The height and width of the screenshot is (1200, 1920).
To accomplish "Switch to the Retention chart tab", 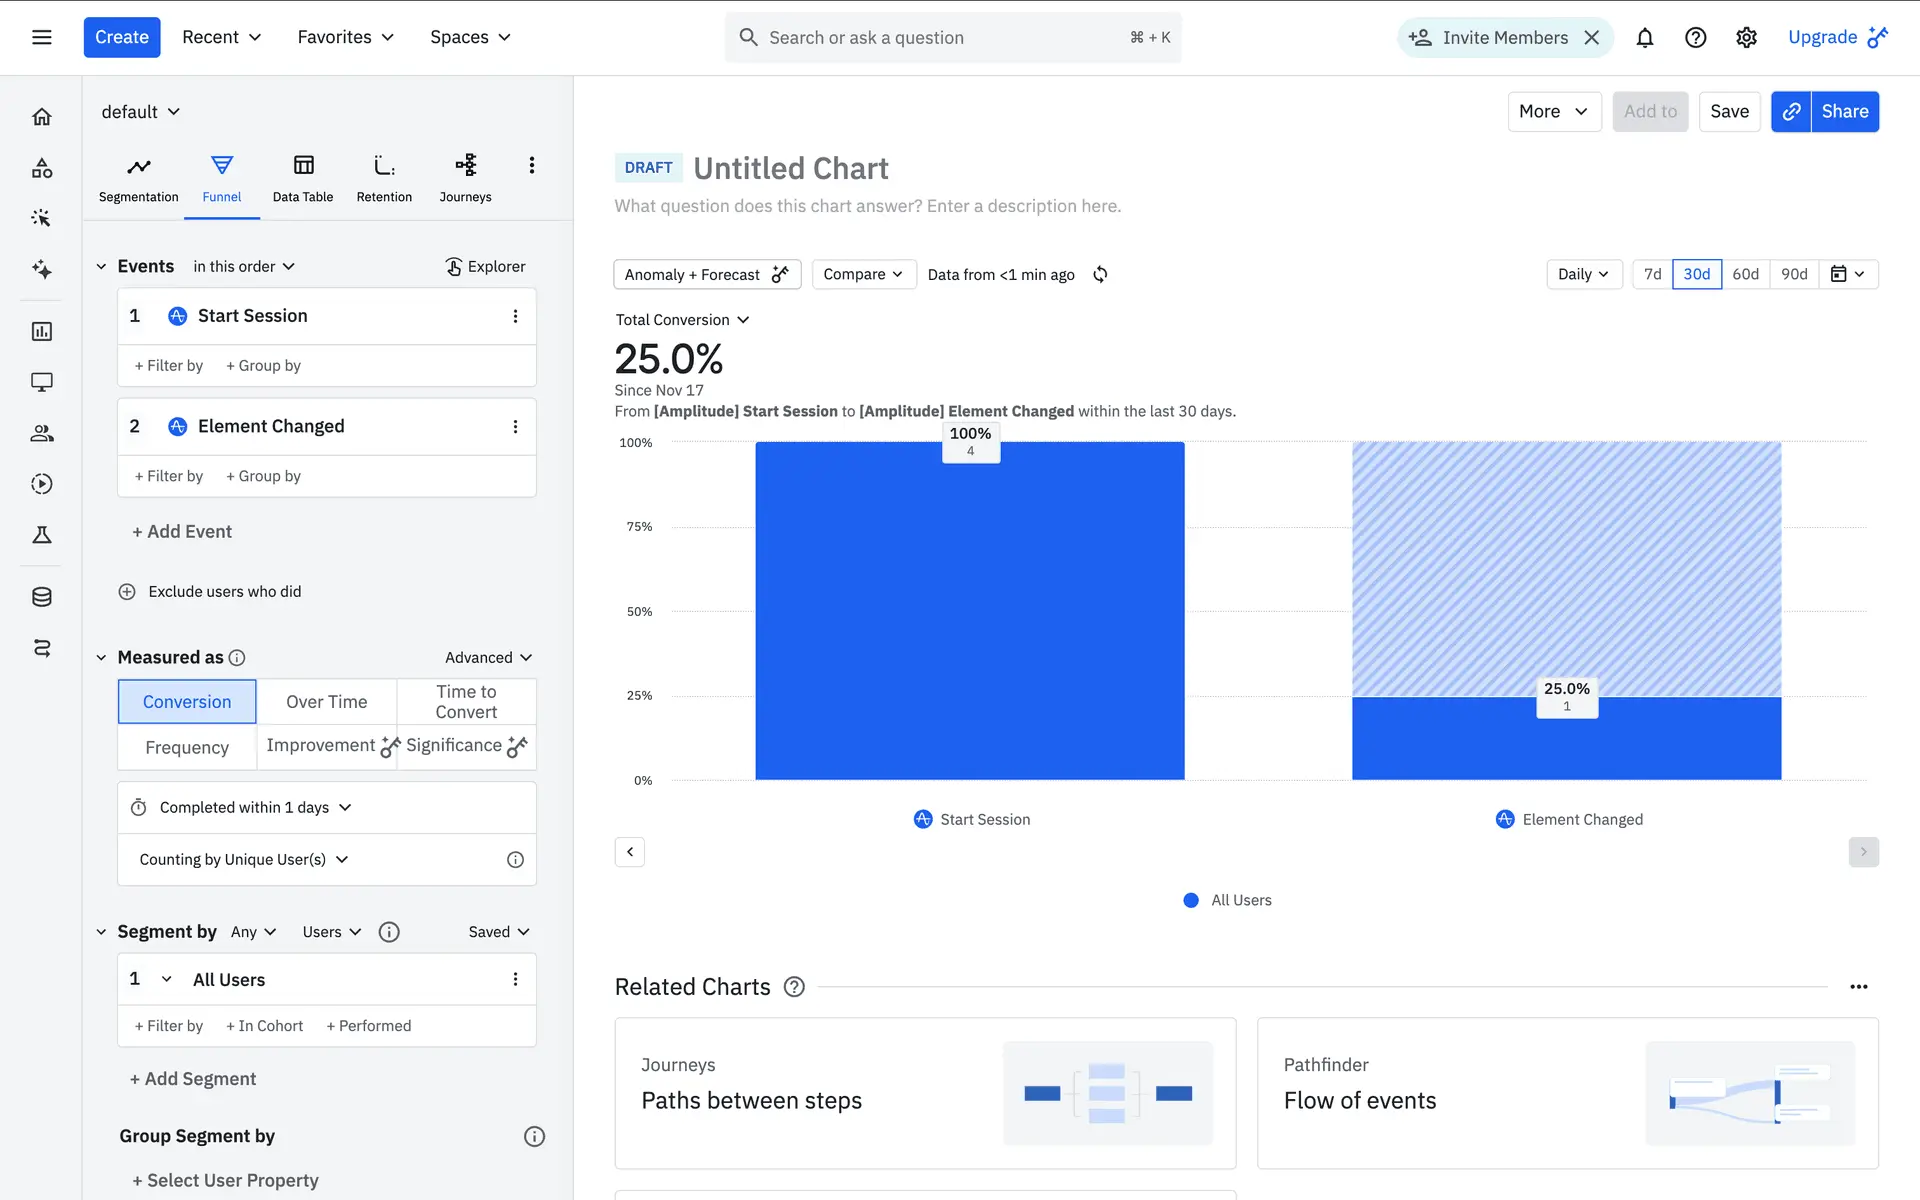I will tap(384, 178).
